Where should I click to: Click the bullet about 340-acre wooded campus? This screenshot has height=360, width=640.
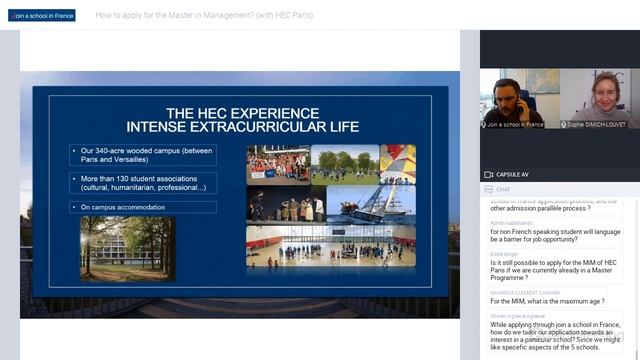pyautogui.click(x=143, y=155)
